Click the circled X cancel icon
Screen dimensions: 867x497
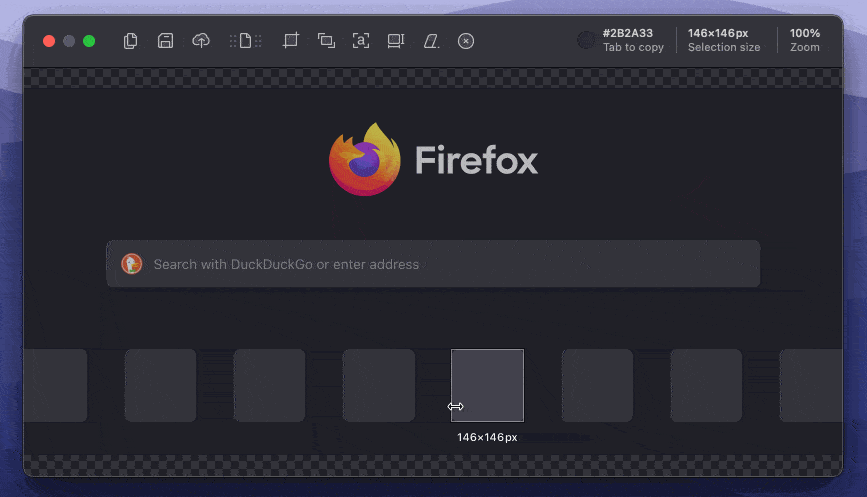[466, 41]
